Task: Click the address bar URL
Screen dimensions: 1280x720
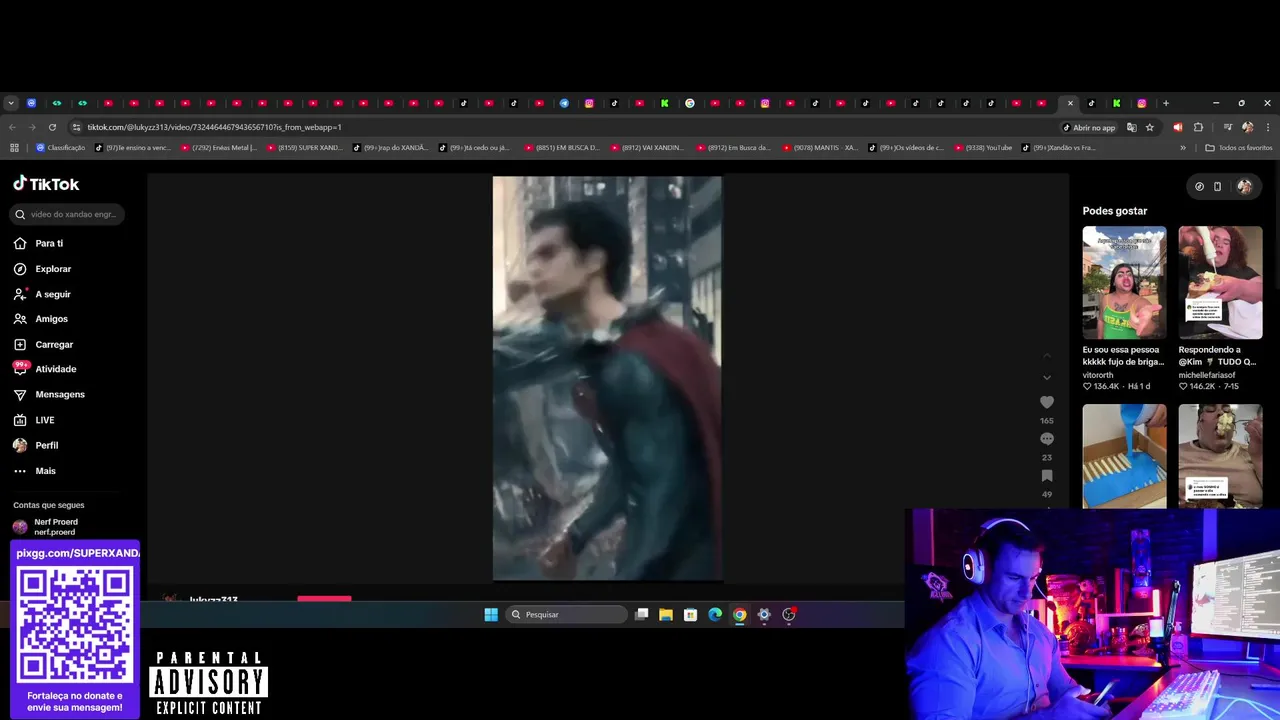Action: click(x=214, y=127)
